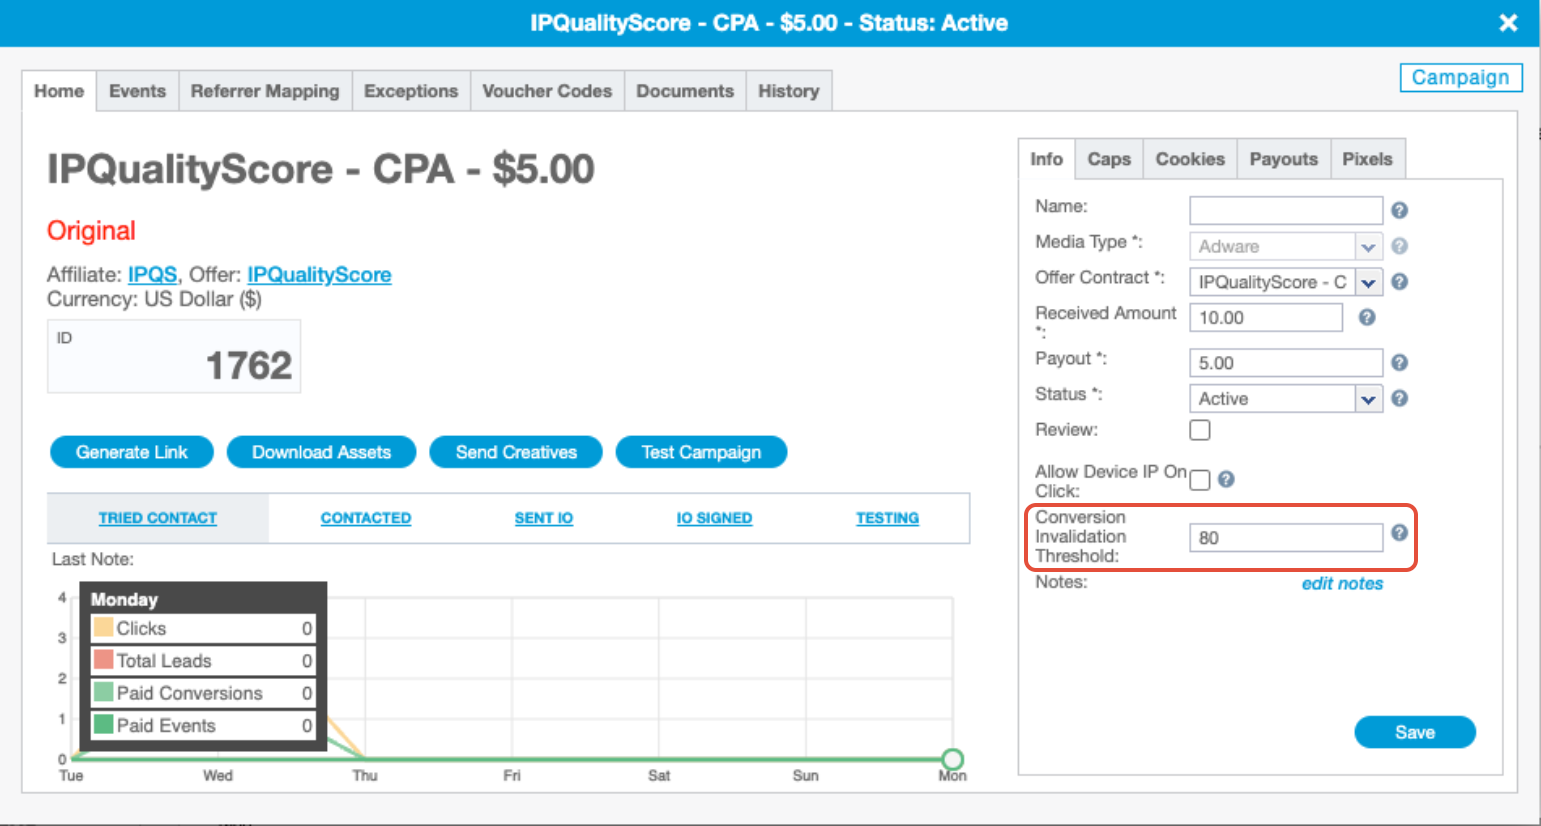Image resolution: width=1541 pixels, height=826 pixels.
Task: Open the Payouts tab
Action: pos(1283,159)
